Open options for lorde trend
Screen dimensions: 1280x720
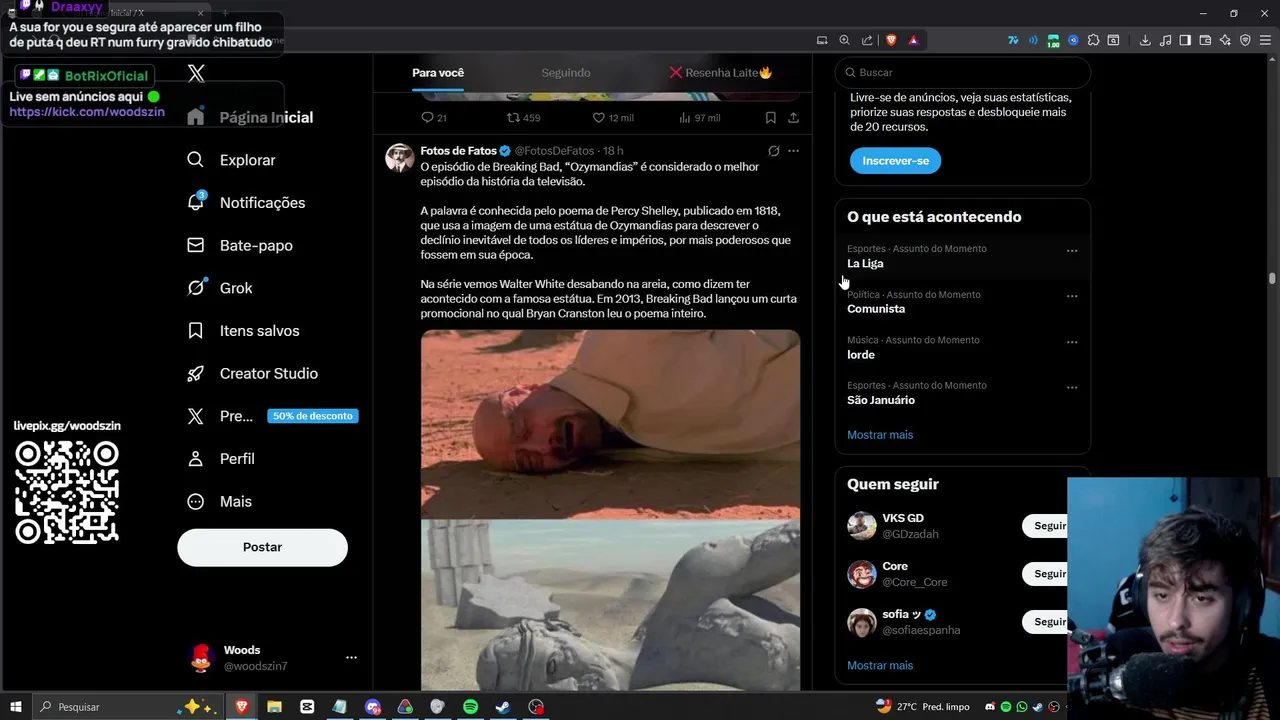click(x=1072, y=342)
